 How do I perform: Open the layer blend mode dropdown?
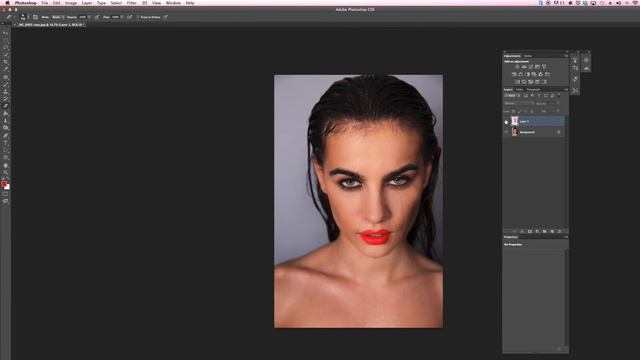tap(519, 104)
